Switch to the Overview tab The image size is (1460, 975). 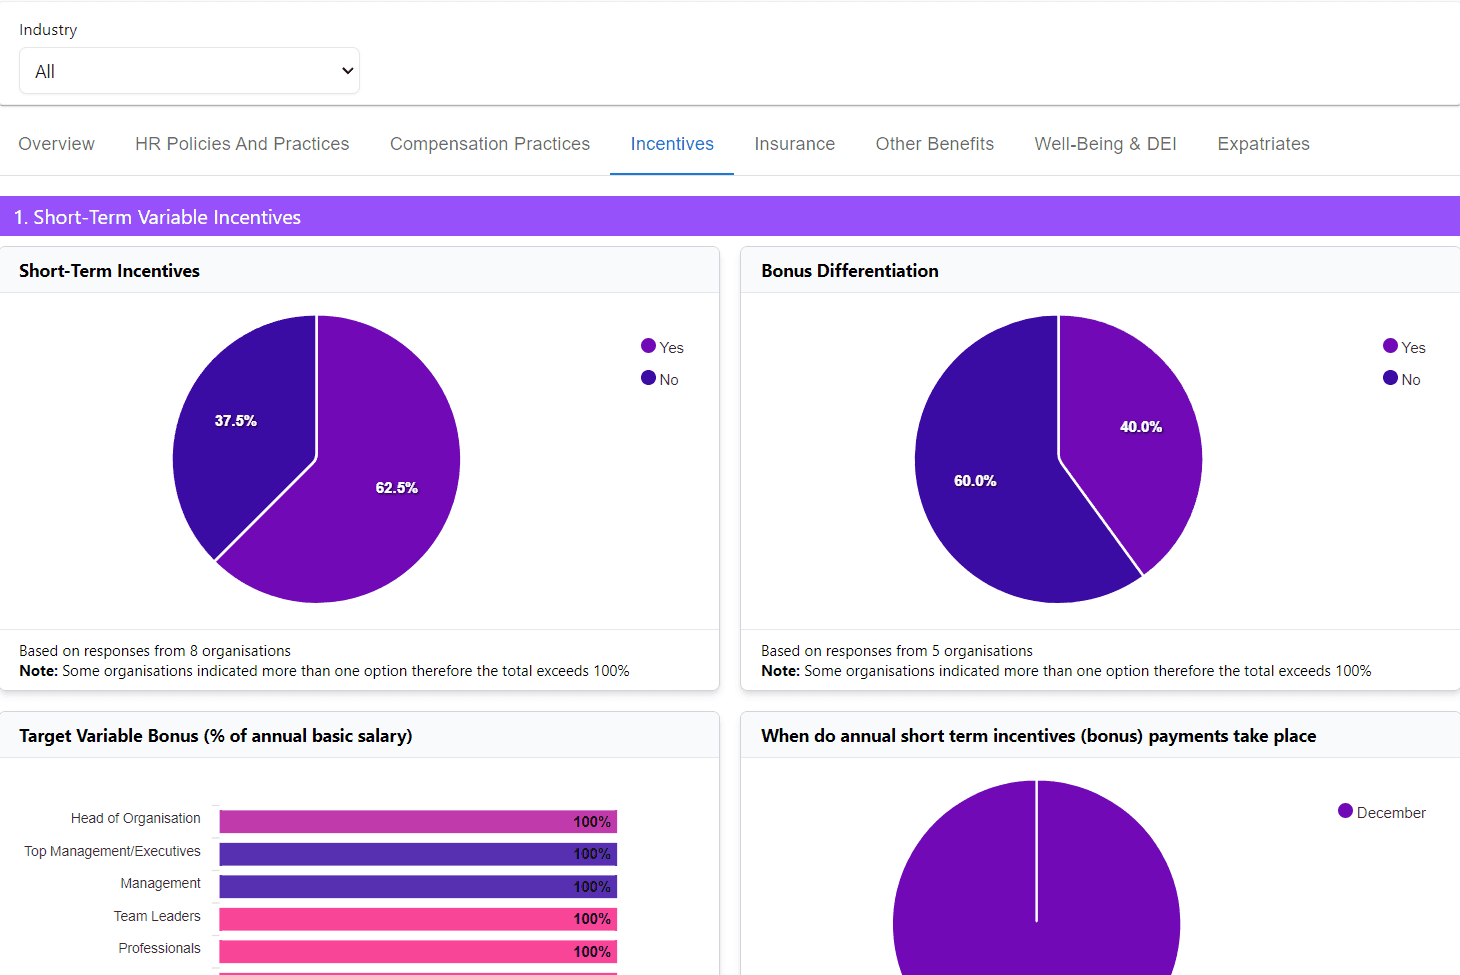click(56, 144)
